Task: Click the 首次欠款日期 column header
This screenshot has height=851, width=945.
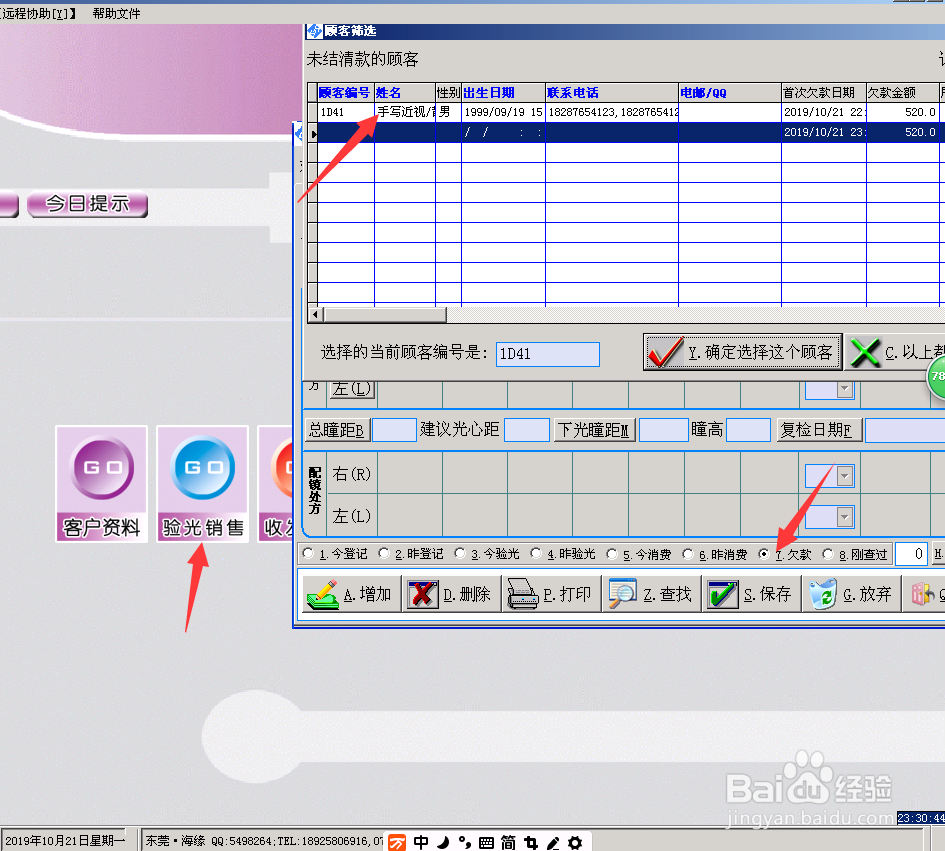Action: tap(823, 93)
